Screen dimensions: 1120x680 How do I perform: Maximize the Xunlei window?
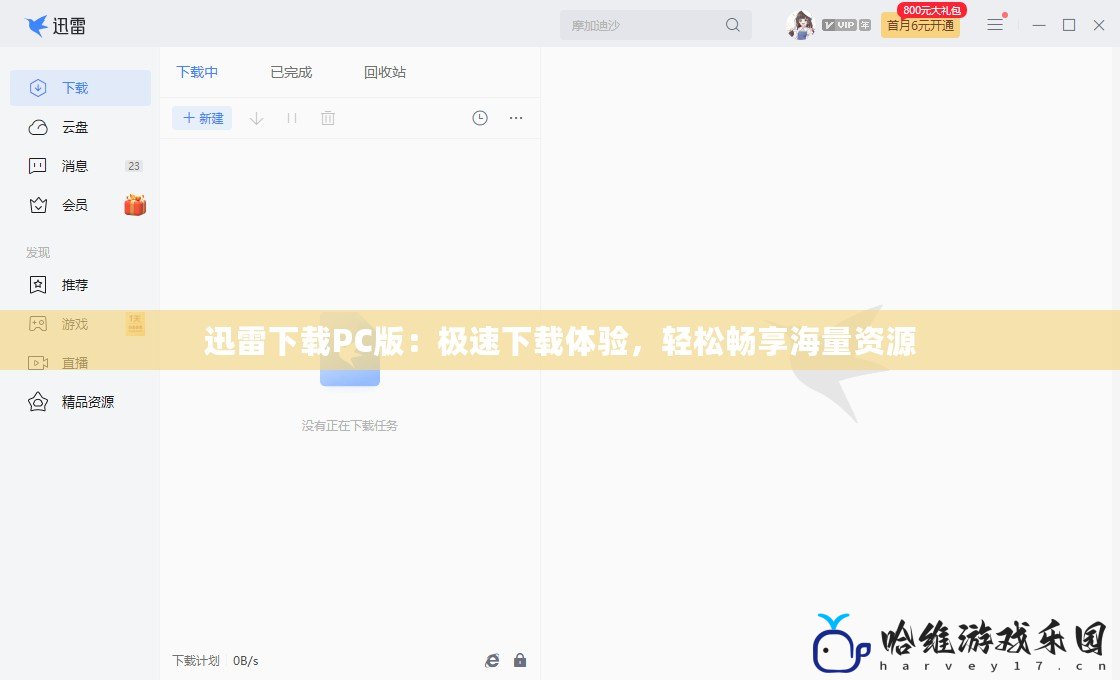coord(1069,25)
